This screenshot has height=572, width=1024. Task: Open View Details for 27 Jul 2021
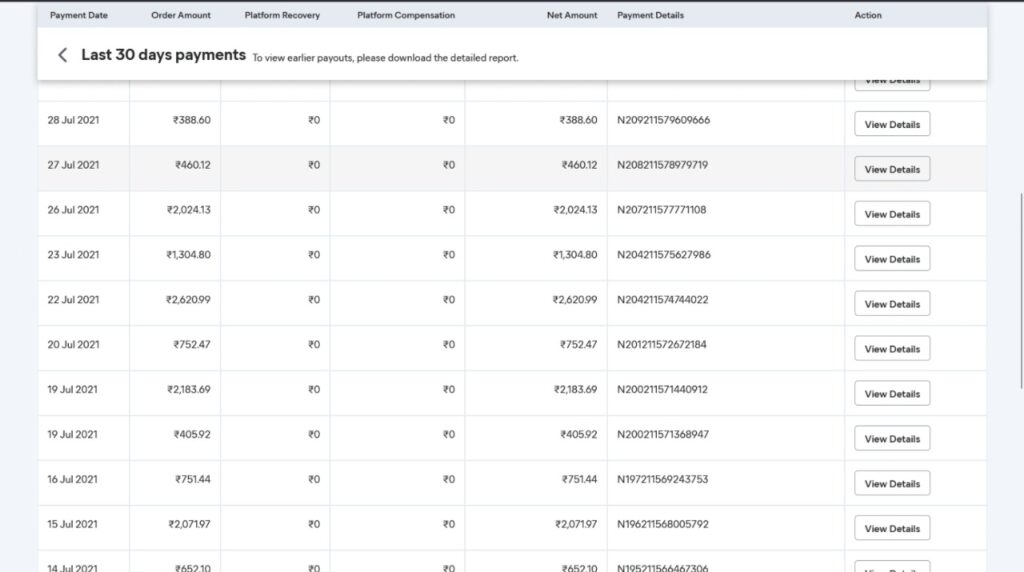tap(892, 169)
